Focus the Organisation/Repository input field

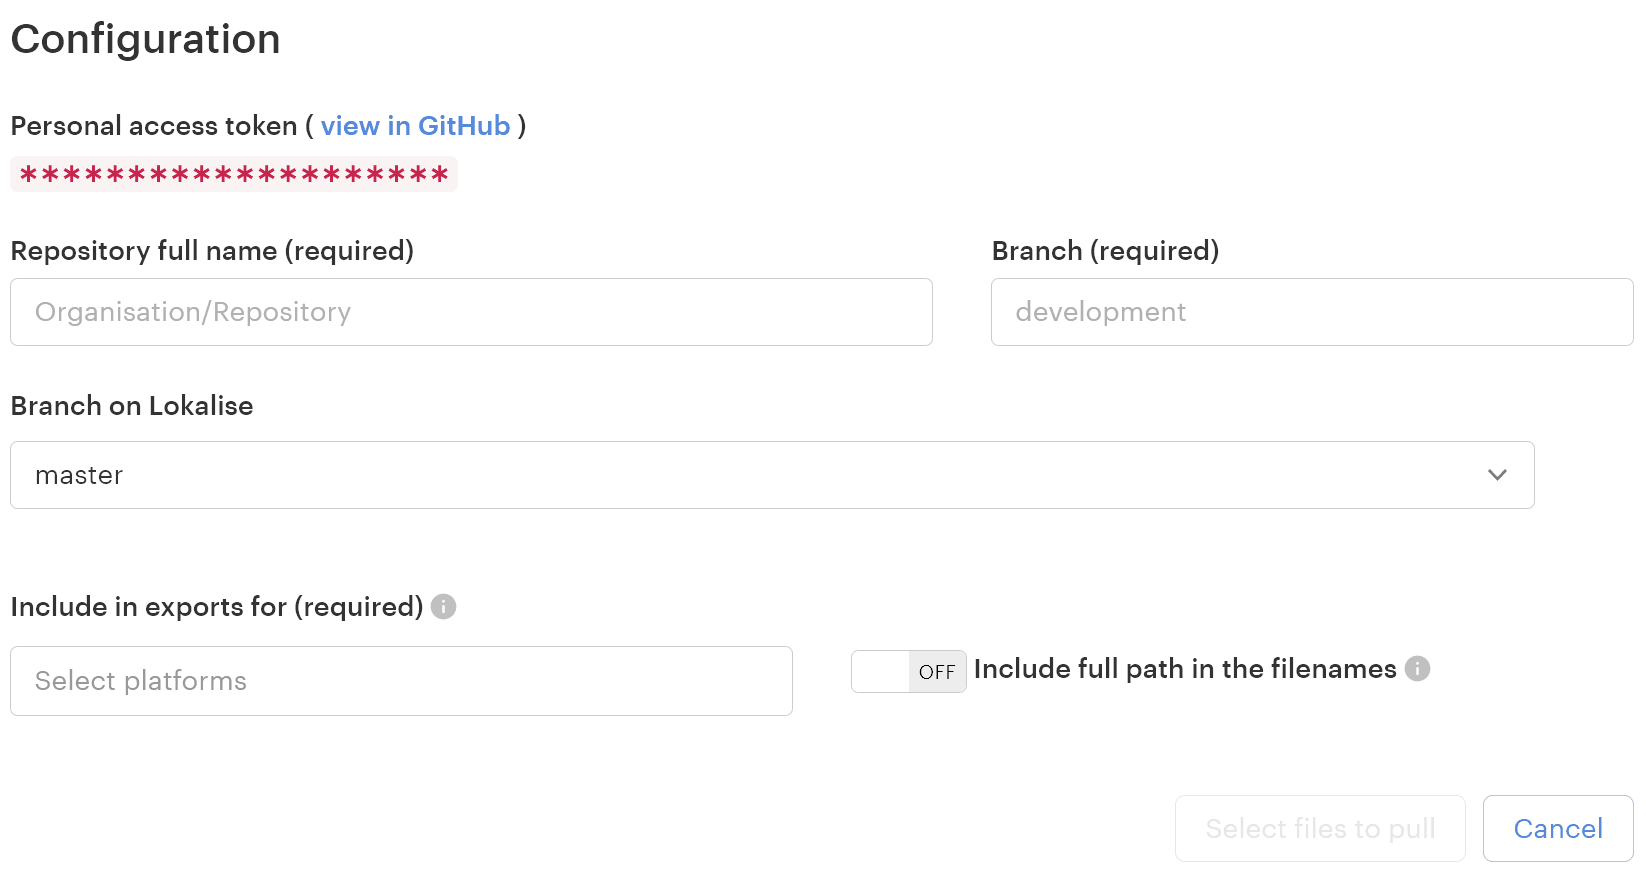coord(471,312)
